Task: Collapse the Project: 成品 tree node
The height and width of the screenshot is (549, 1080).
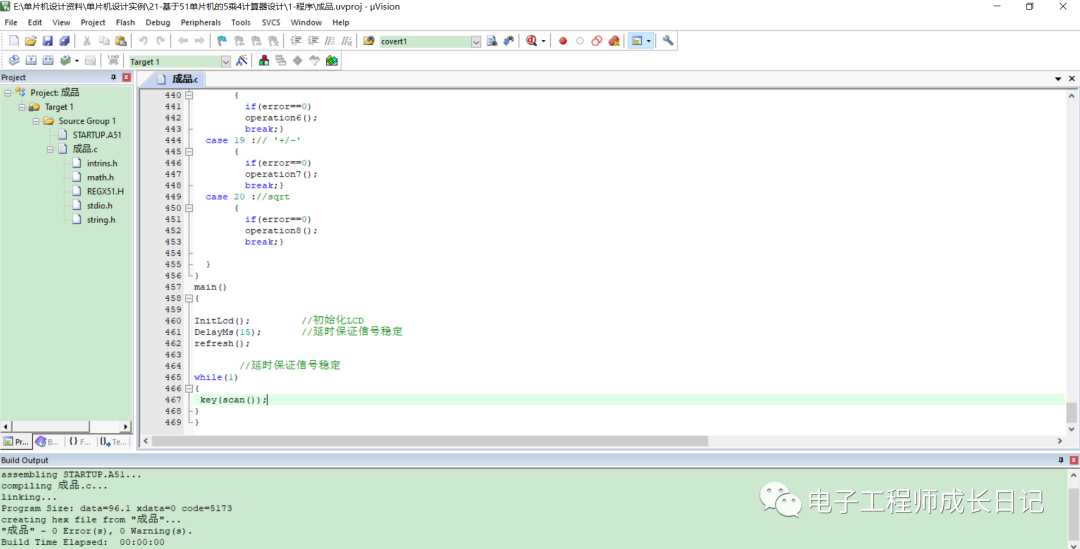Action: (8, 93)
